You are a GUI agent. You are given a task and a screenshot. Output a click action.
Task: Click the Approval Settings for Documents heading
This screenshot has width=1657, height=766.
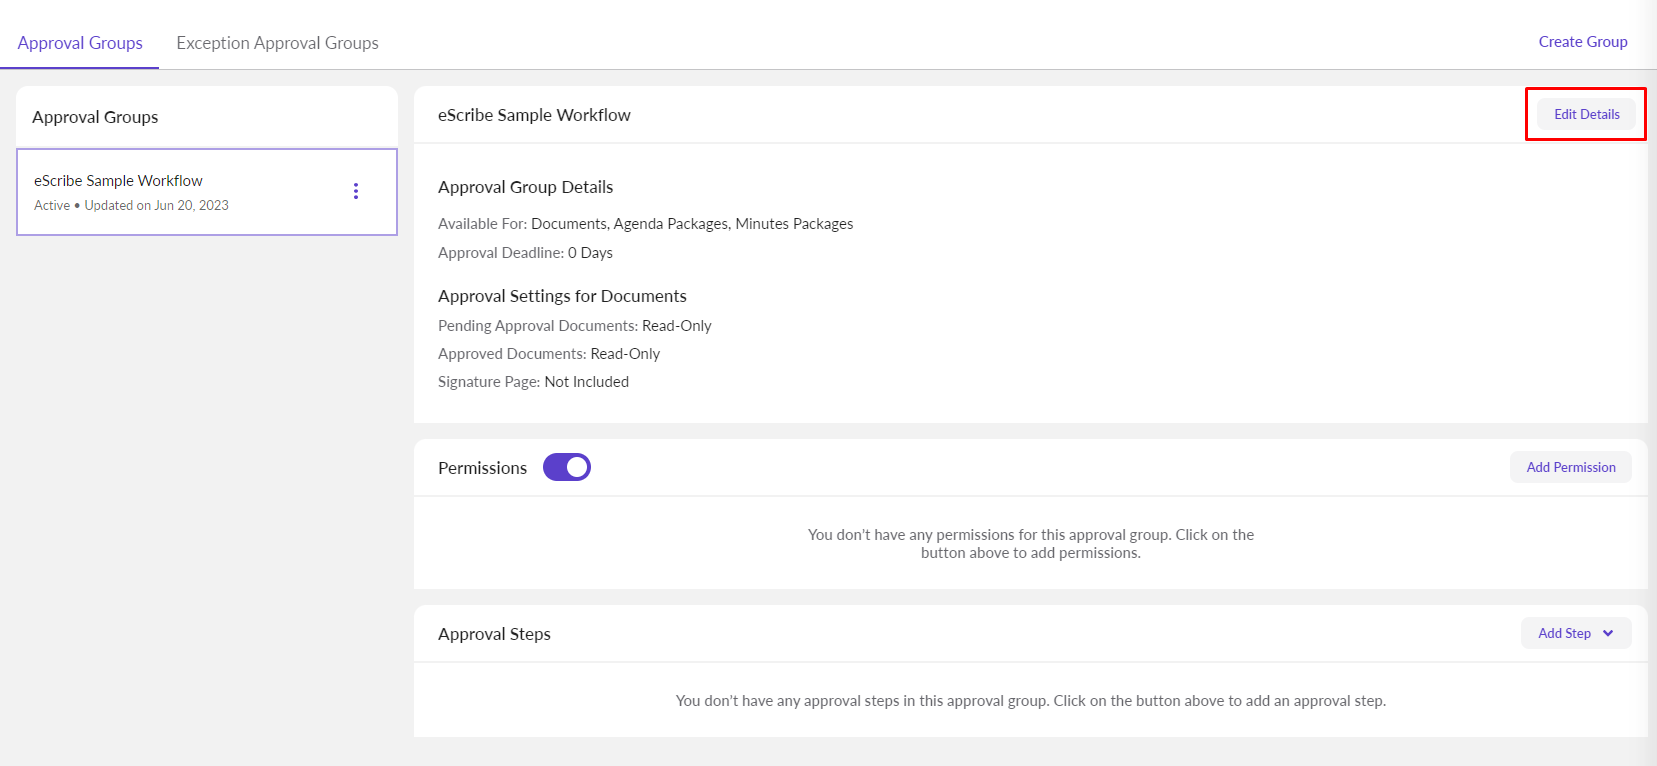coord(562,296)
